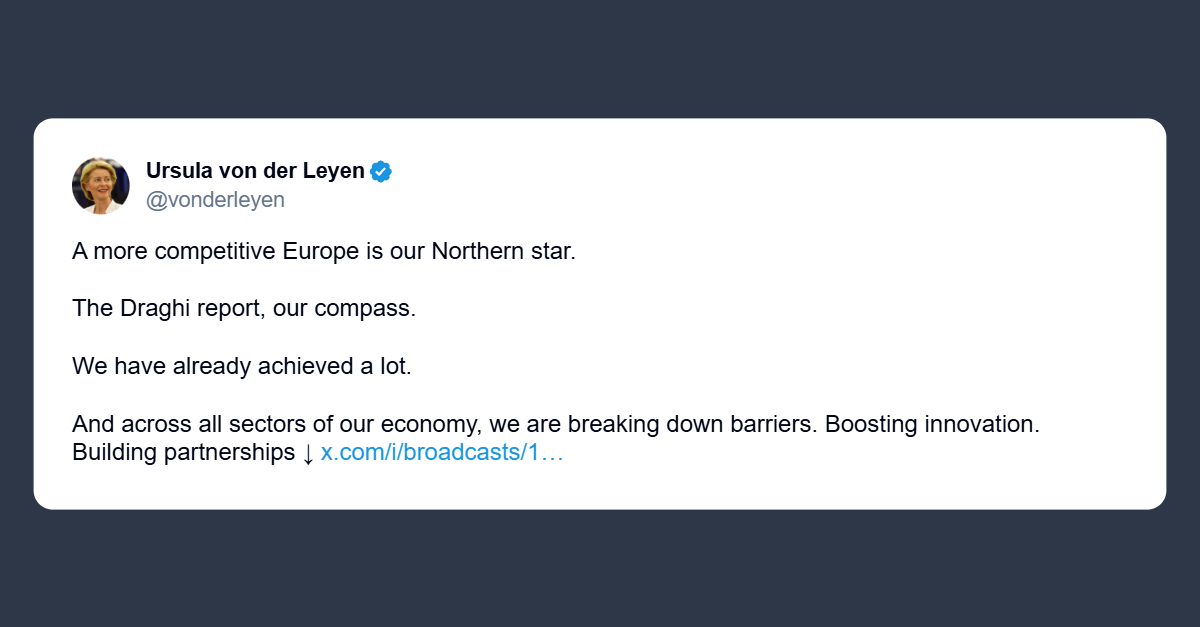1200x627 pixels.
Task: Click the @vonderleyen handle
Action: [x=215, y=200]
